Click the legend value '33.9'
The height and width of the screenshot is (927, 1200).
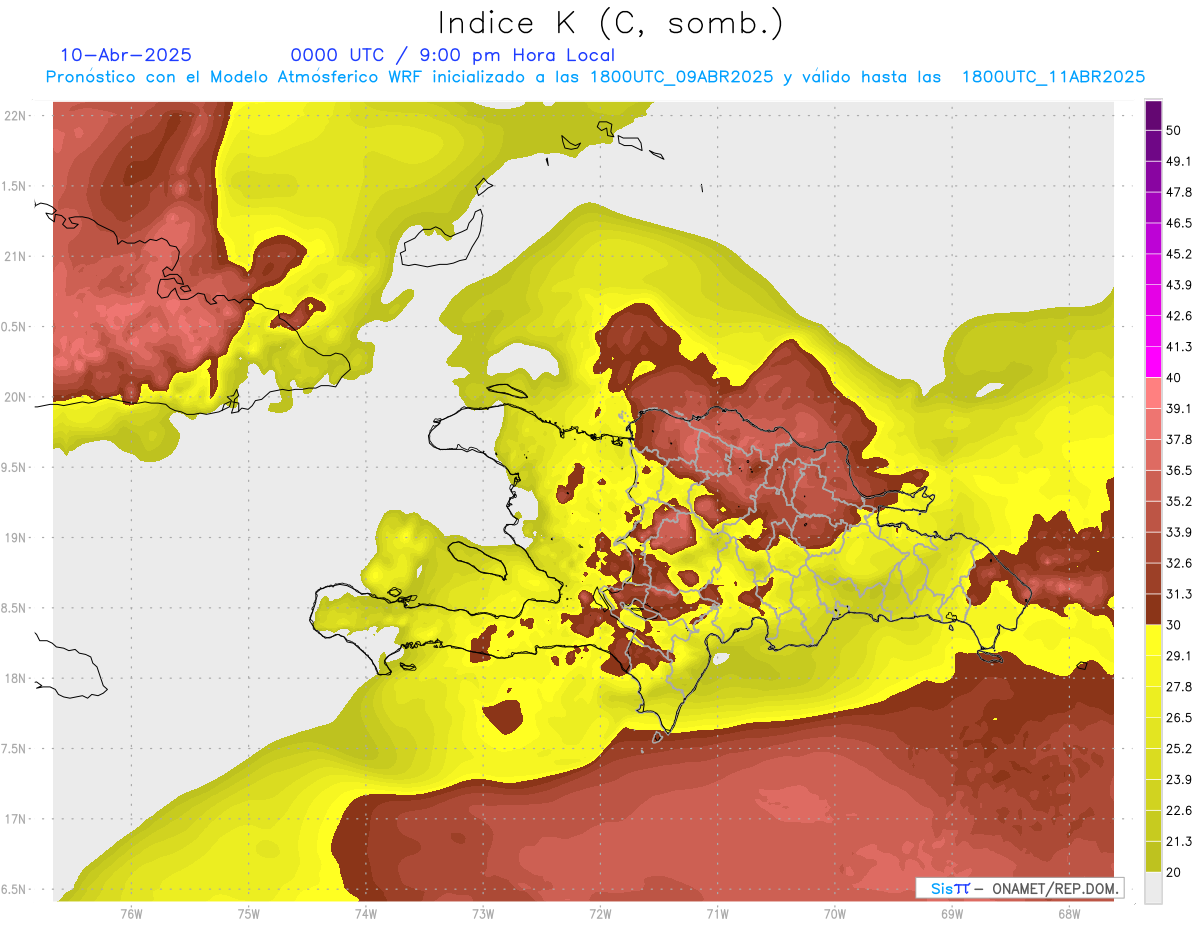click(x=1179, y=532)
